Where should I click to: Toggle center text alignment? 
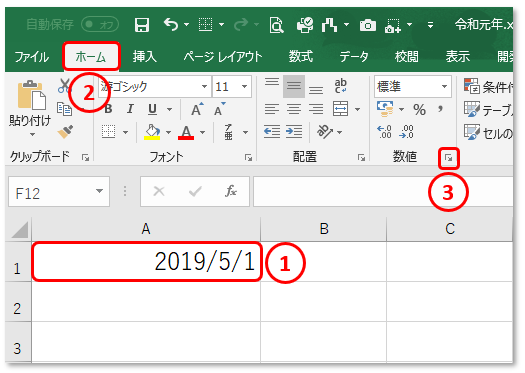click(294, 109)
